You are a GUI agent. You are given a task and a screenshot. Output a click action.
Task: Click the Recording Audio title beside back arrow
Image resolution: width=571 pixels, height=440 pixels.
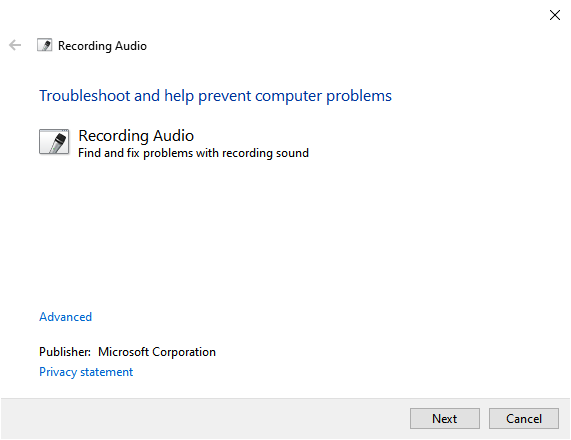pos(102,46)
